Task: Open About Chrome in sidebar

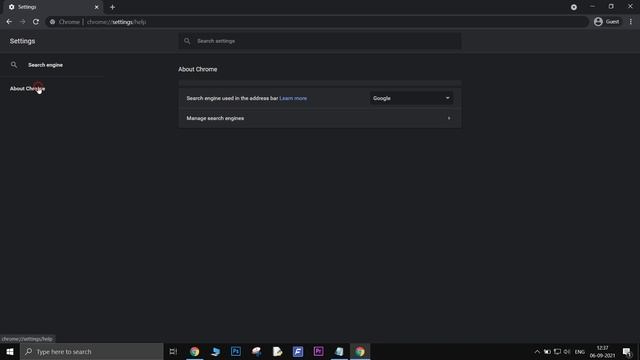Action: pos(27,89)
